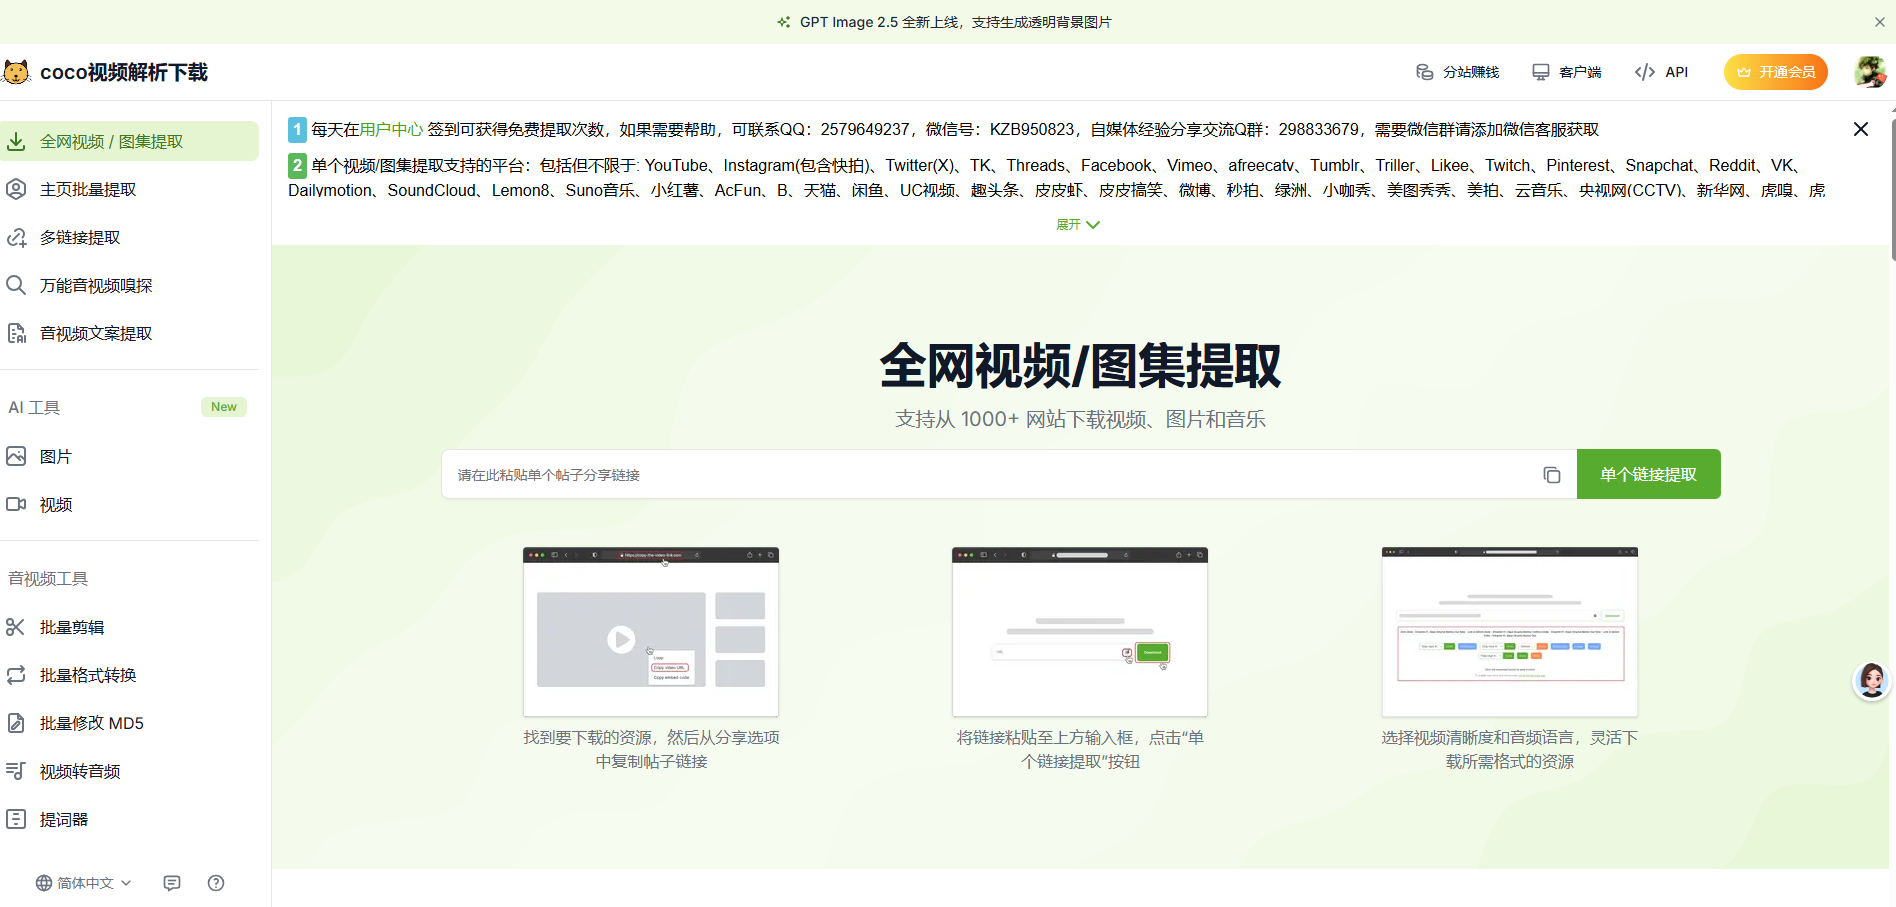Click the document icon beside 音视频文案提取
The image size is (1896, 907).
[x=16, y=334]
